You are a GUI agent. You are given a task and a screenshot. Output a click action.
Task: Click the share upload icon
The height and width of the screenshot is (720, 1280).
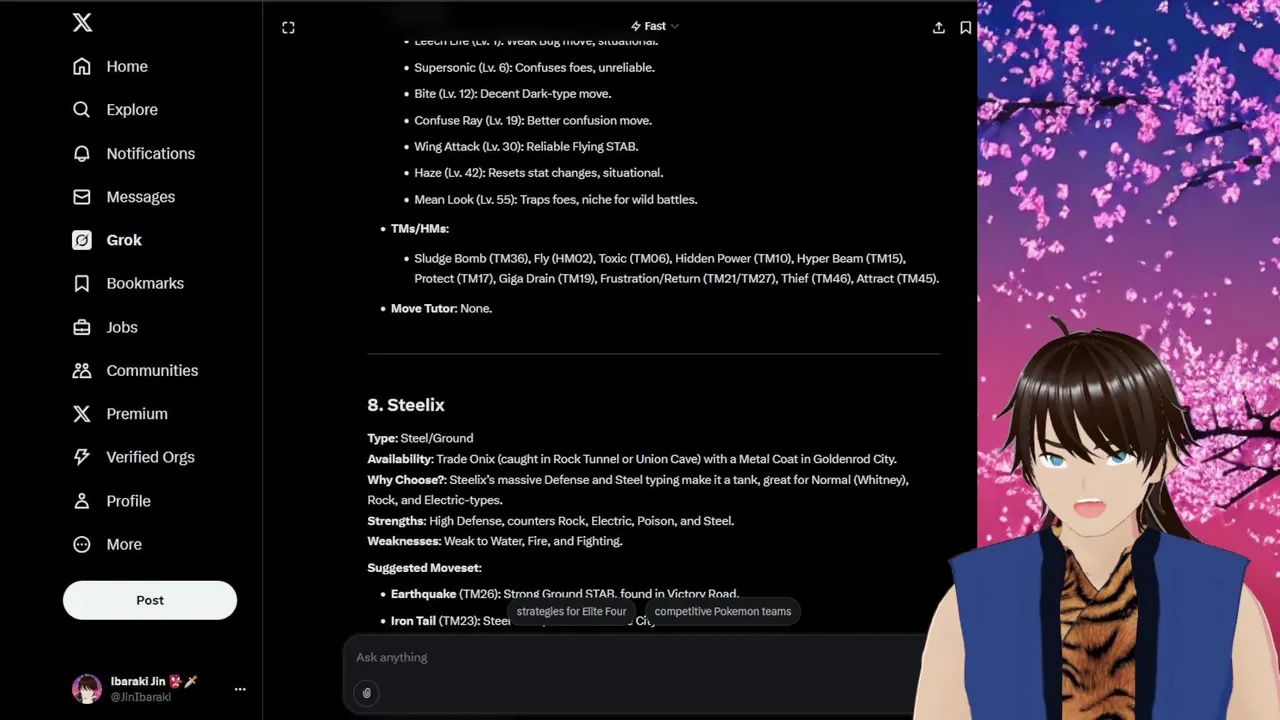pyautogui.click(x=938, y=28)
